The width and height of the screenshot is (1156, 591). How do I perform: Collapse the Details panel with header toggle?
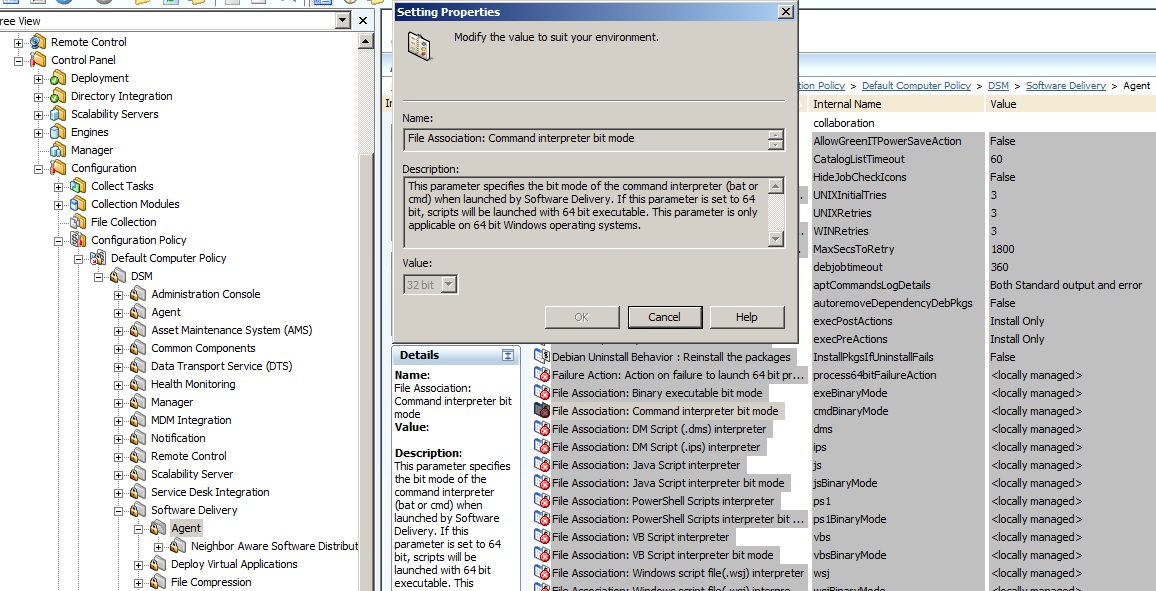pos(508,355)
